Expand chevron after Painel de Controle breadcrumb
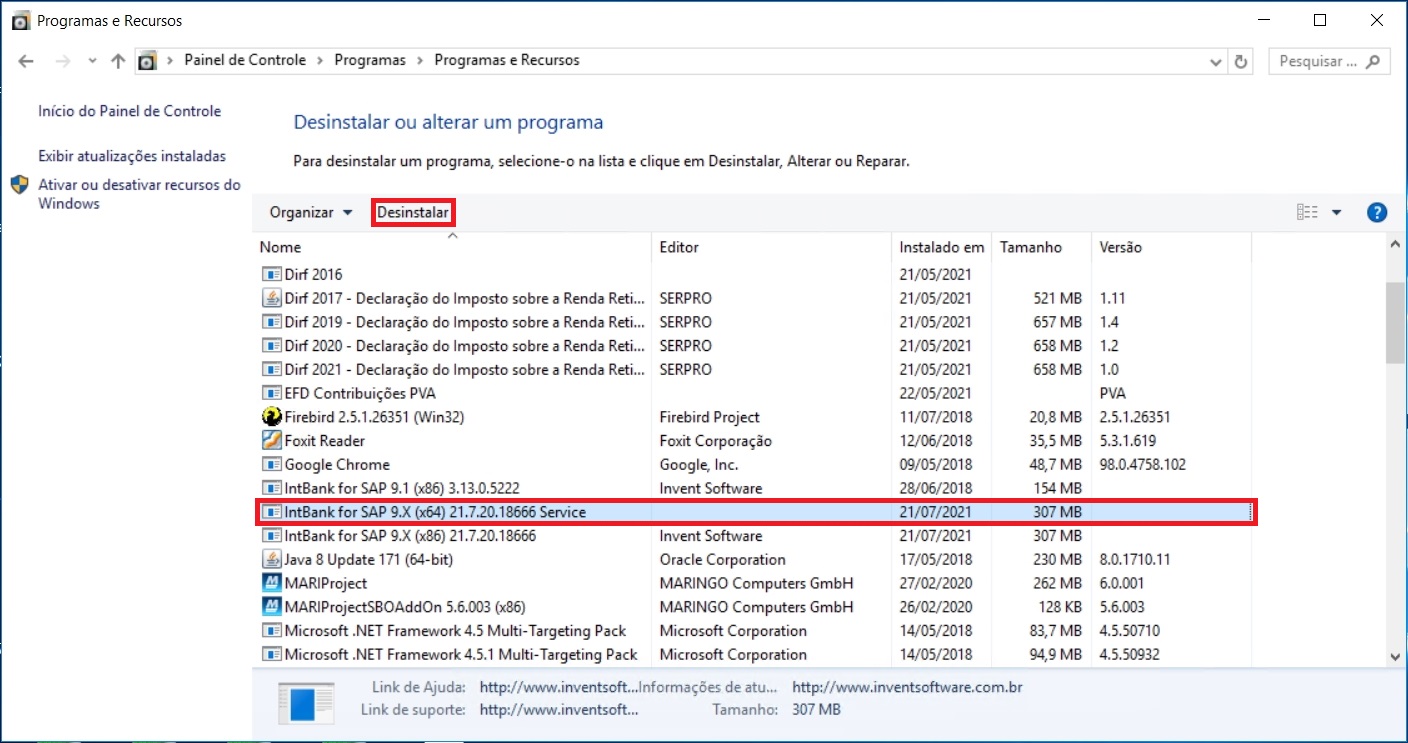This screenshot has width=1408, height=743. click(x=320, y=61)
